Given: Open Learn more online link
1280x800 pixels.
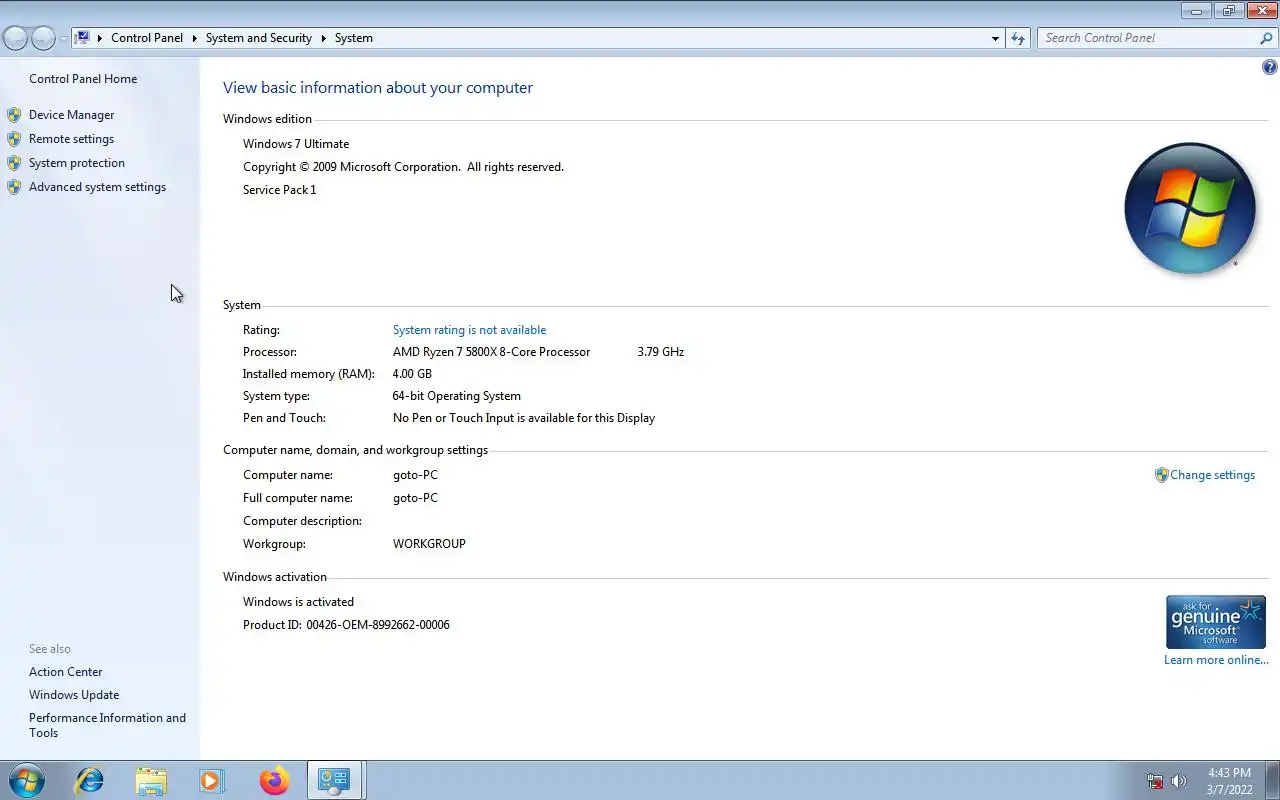Looking at the screenshot, I should pyautogui.click(x=1216, y=660).
